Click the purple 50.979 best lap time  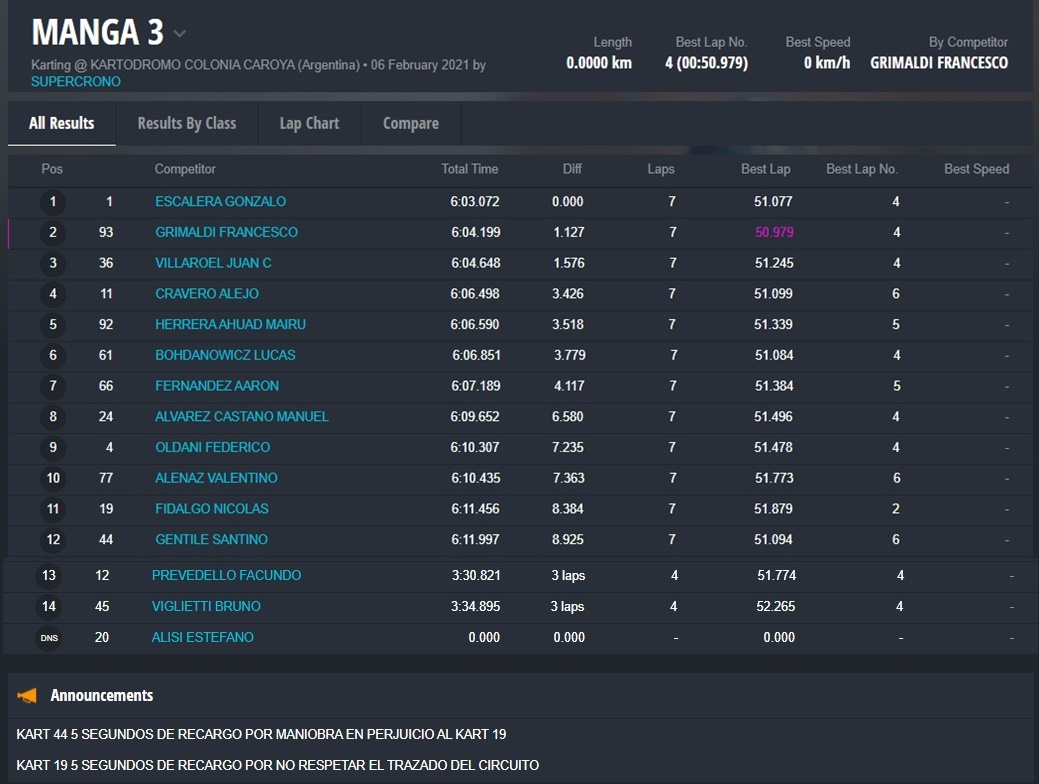[773, 232]
